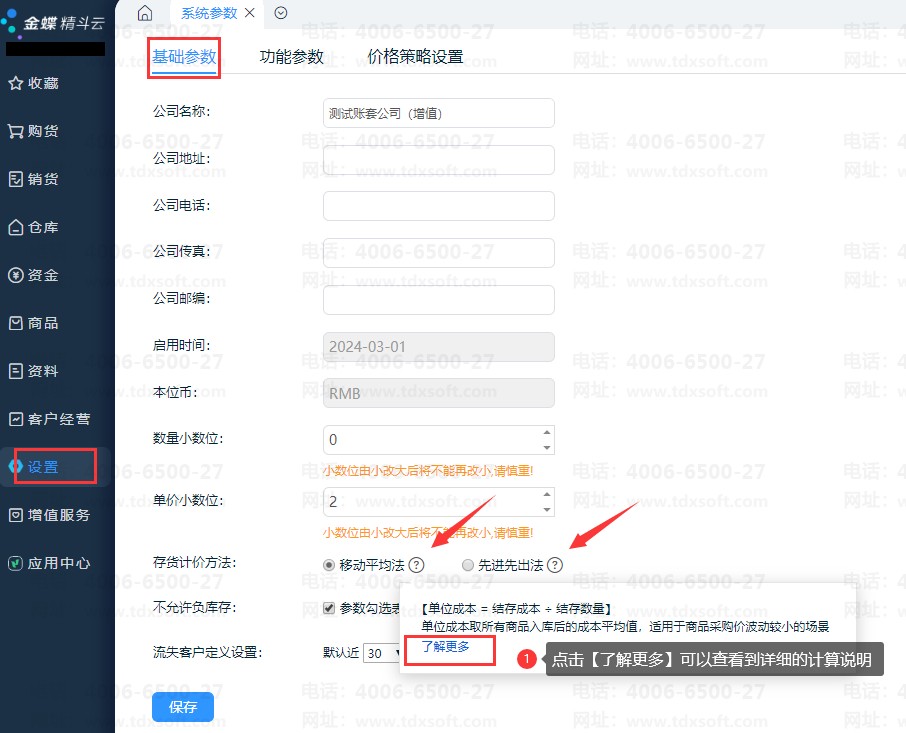
Task: Toggle the 不允许负库存 checkbox
Action: [329, 608]
